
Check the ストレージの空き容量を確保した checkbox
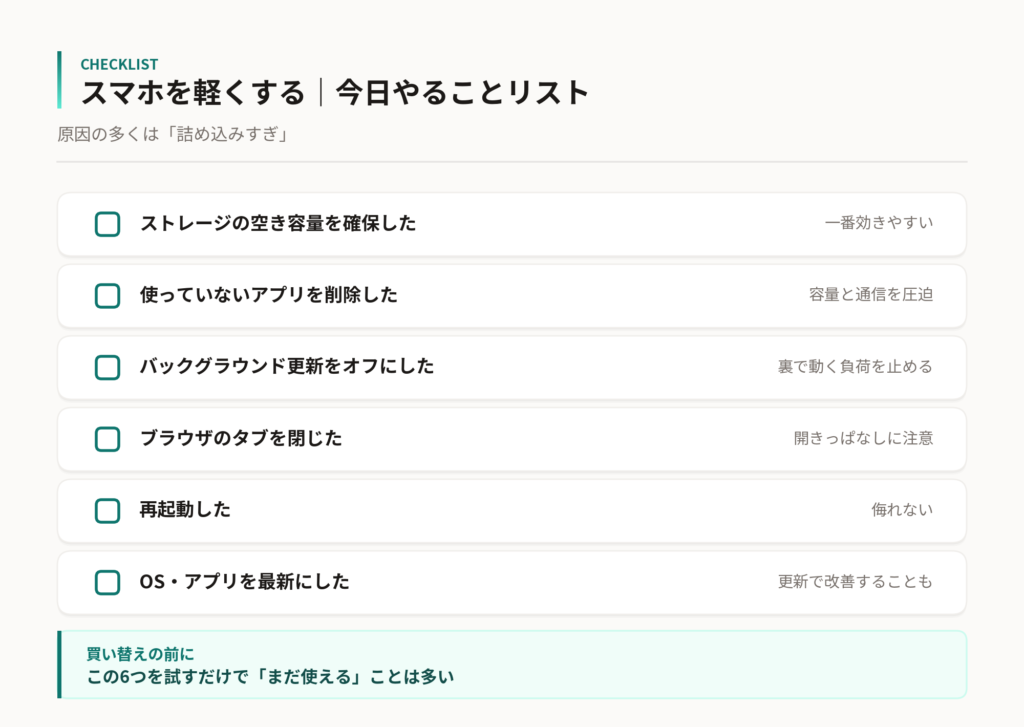coord(108,224)
